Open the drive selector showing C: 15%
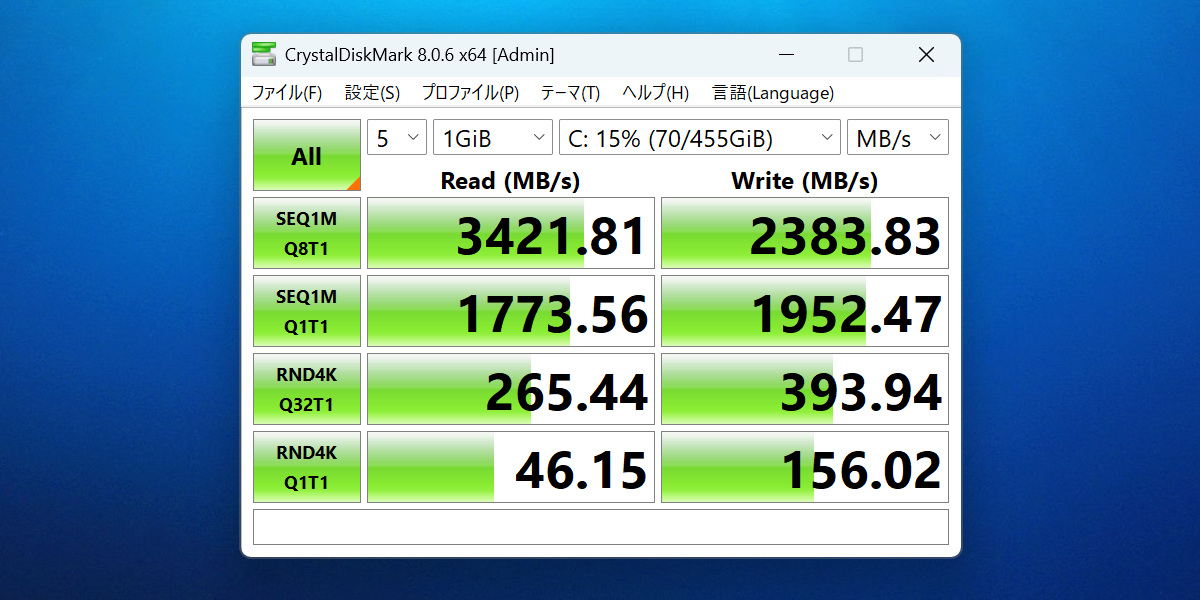This screenshot has height=600, width=1200. (x=700, y=139)
